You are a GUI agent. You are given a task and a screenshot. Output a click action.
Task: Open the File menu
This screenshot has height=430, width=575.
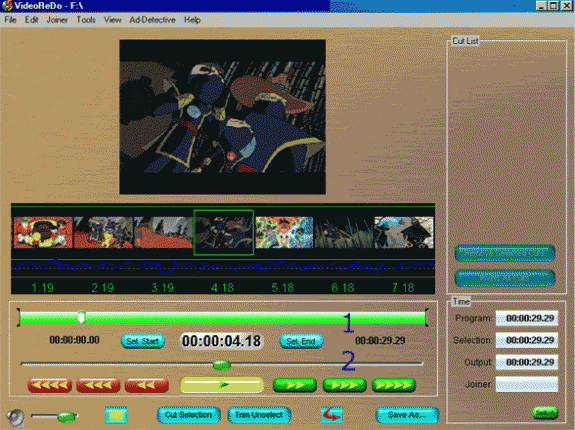[10, 20]
